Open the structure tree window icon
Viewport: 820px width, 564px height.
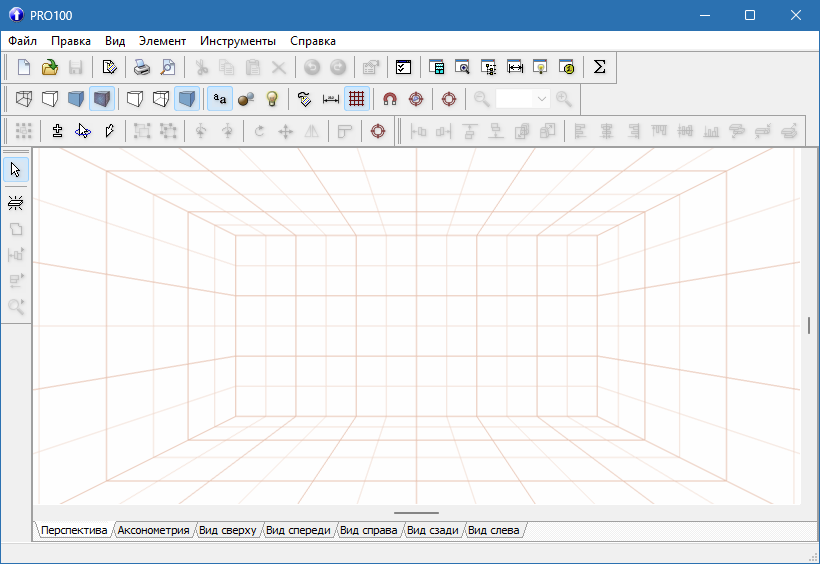(488, 67)
